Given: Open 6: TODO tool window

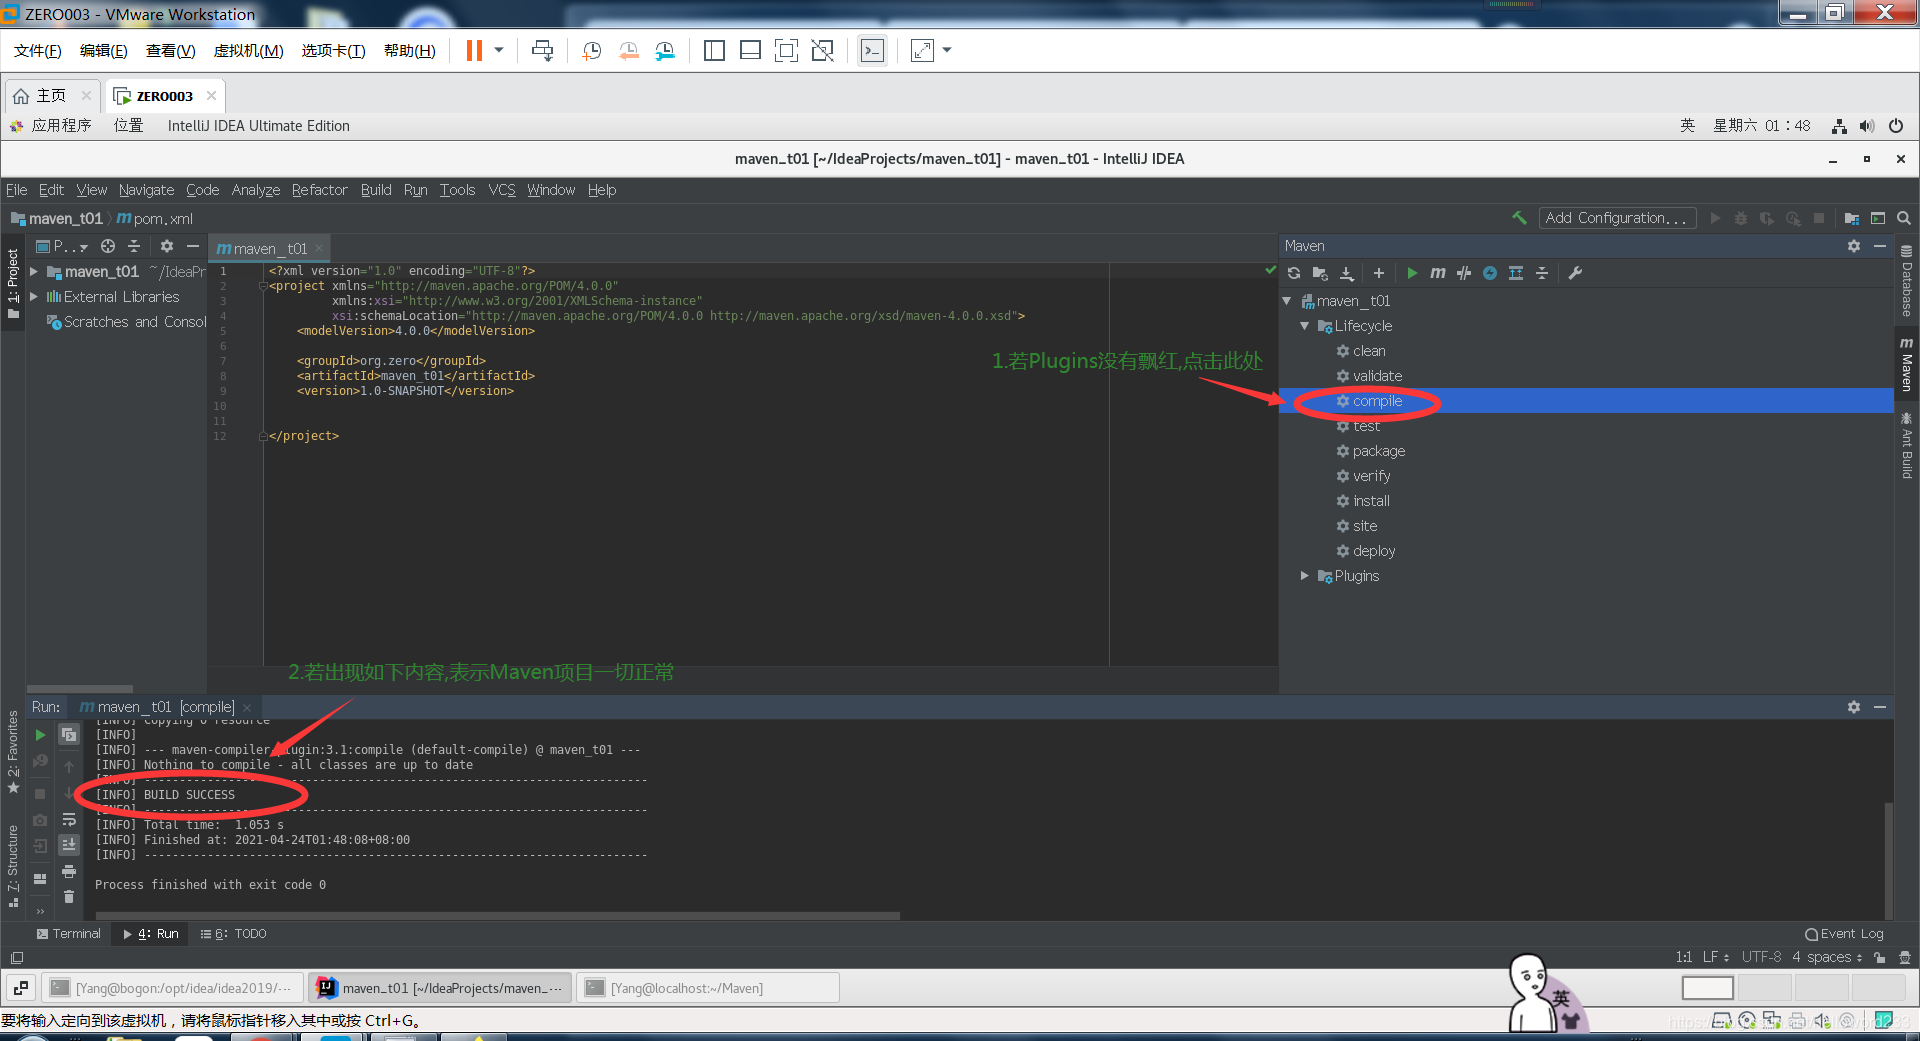Looking at the screenshot, I should [x=233, y=934].
